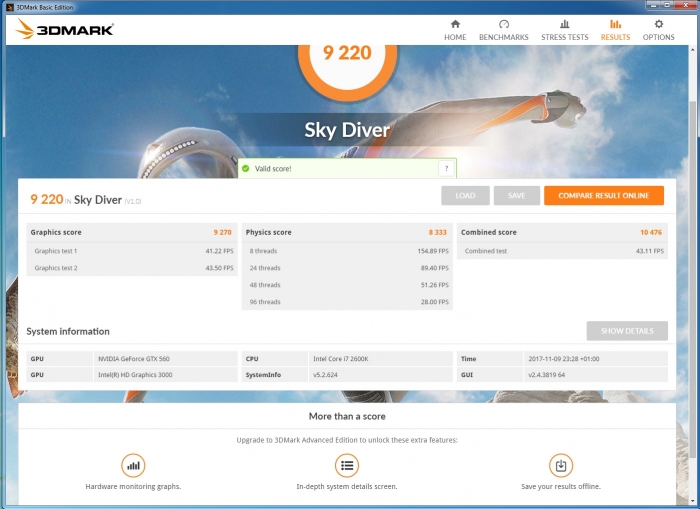The width and height of the screenshot is (700, 509).
Task: Click the Hardware monitoring graphs icon
Action: pyautogui.click(x=133, y=465)
